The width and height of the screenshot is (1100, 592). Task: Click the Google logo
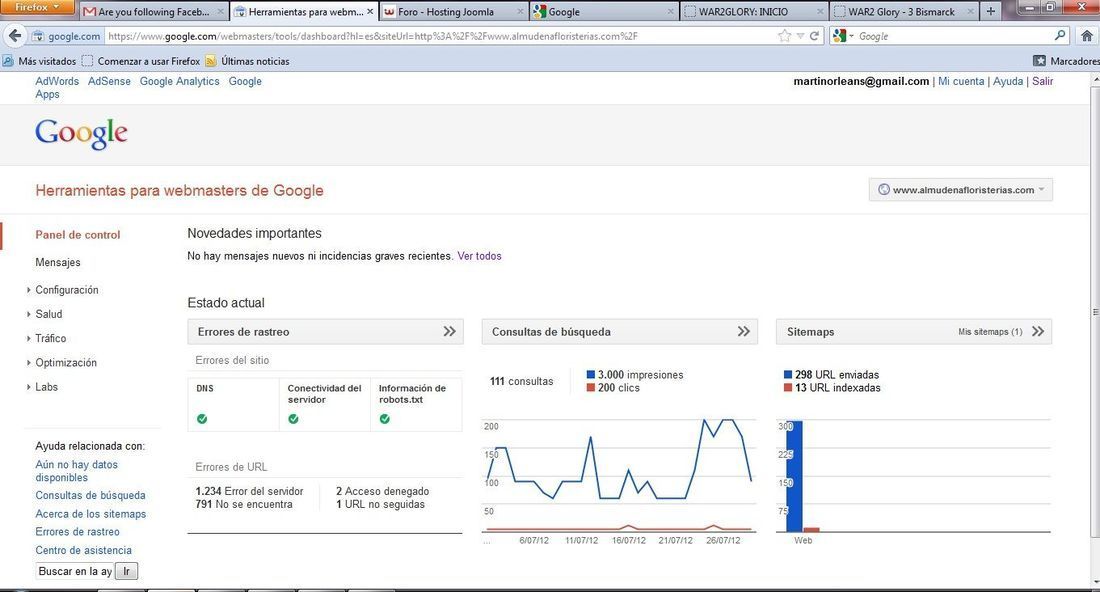81,133
